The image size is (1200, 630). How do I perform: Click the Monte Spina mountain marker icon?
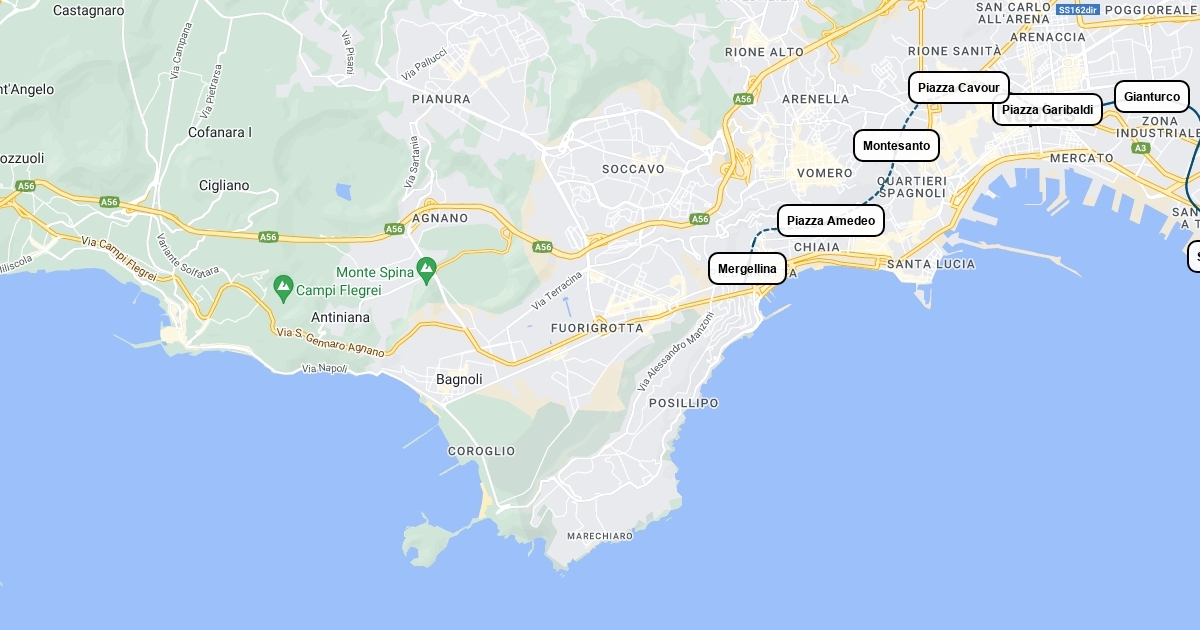point(427,268)
